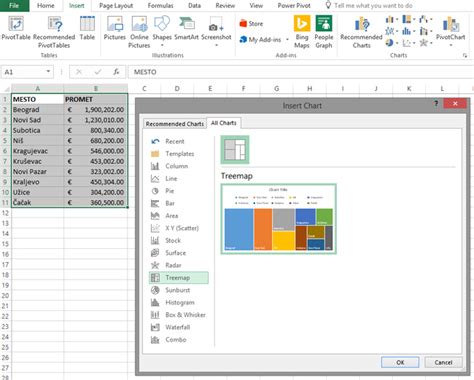Switch to the Review tab
474x380 pixels.
click(225, 6)
